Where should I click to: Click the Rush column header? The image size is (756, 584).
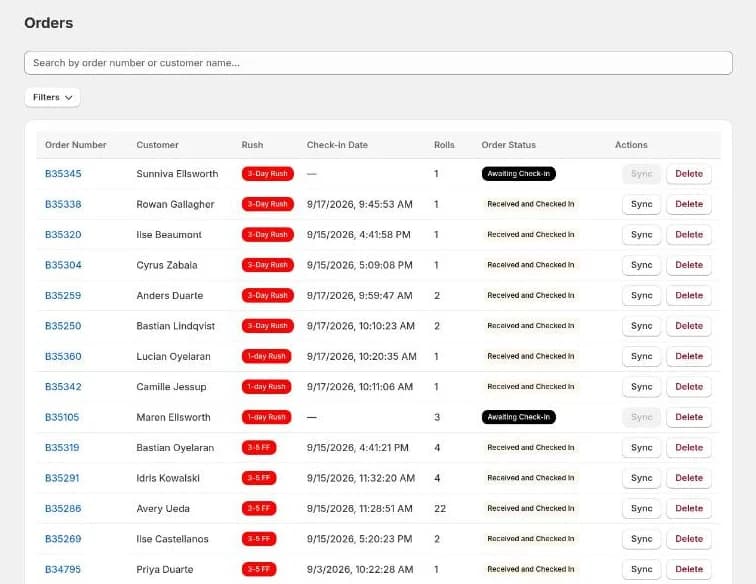pos(252,145)
